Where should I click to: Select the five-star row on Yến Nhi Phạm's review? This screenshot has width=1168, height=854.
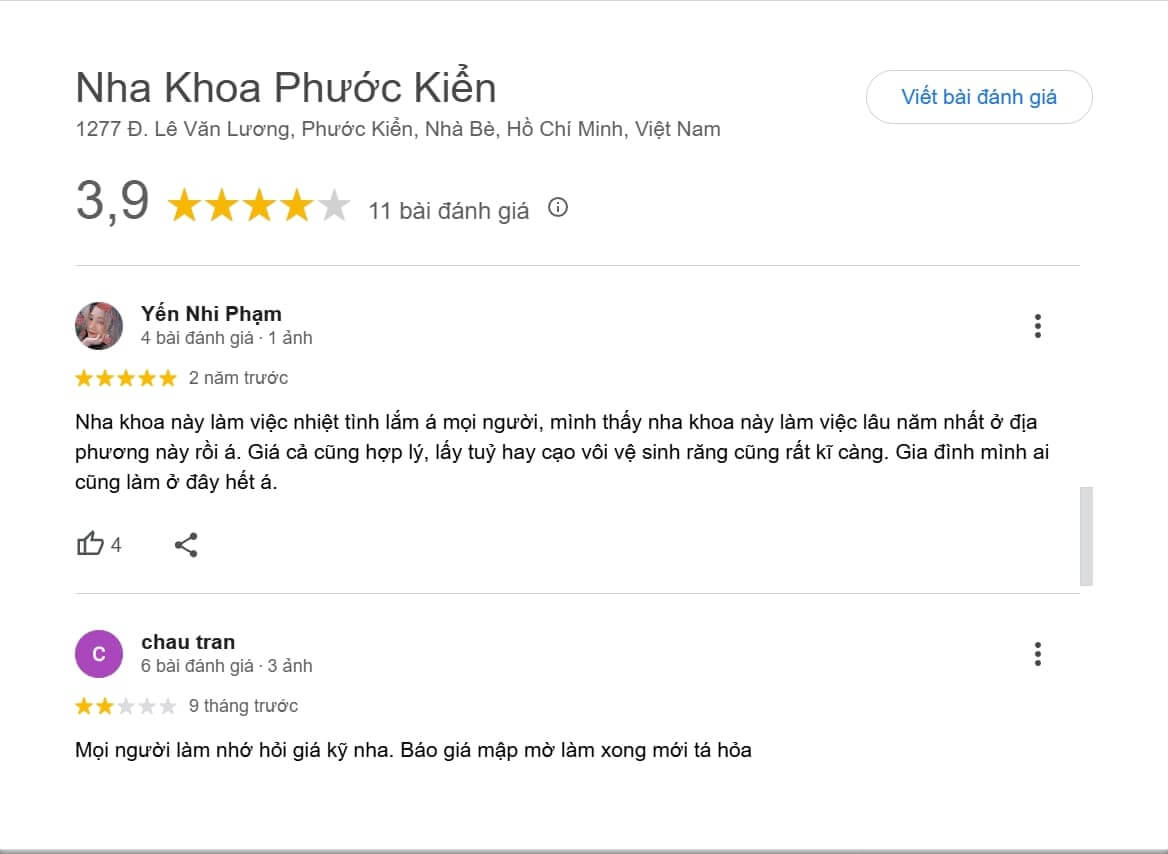point(125,378)
